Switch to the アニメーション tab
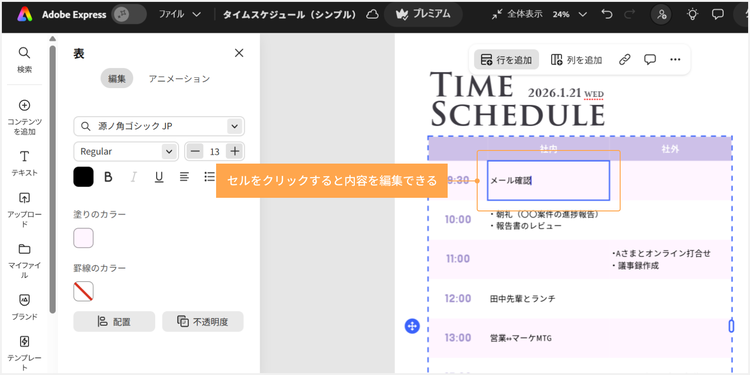 tap(179, 79)
